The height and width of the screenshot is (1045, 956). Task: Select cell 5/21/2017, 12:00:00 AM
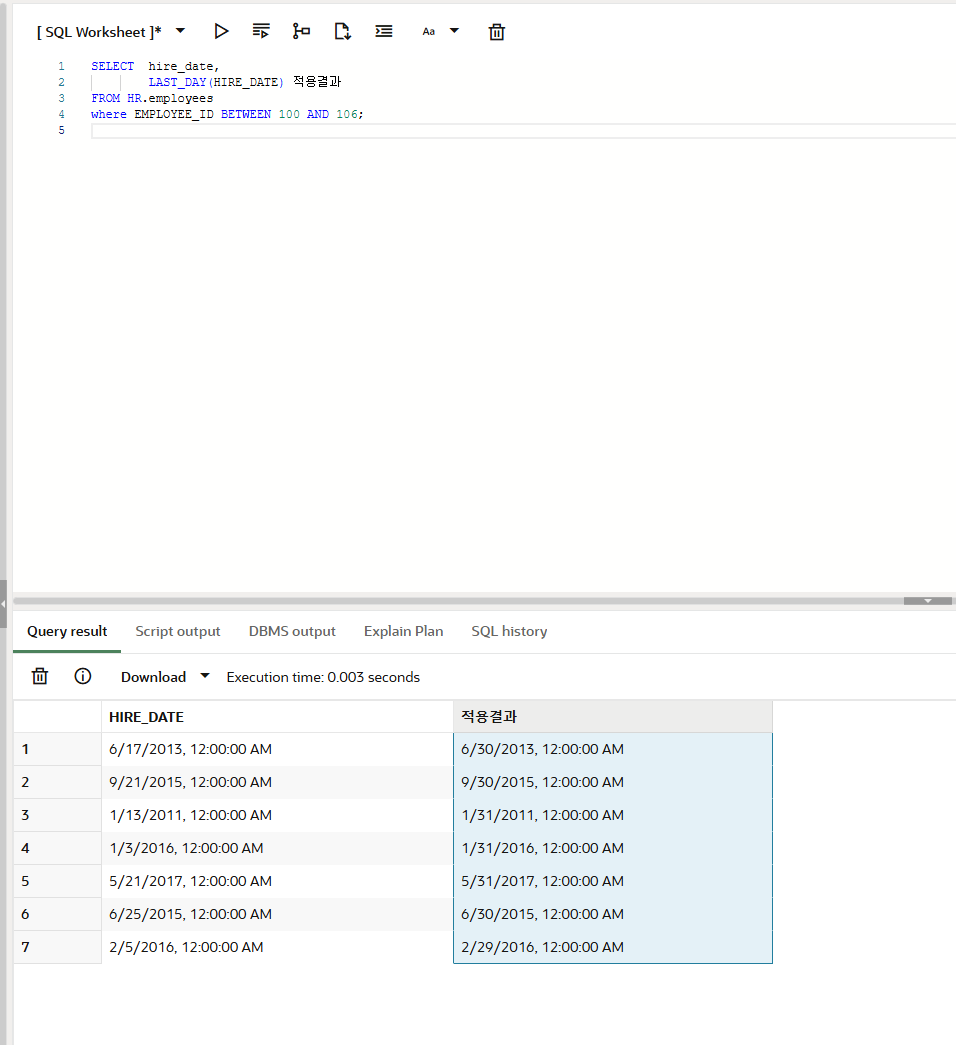pos(277,881)
